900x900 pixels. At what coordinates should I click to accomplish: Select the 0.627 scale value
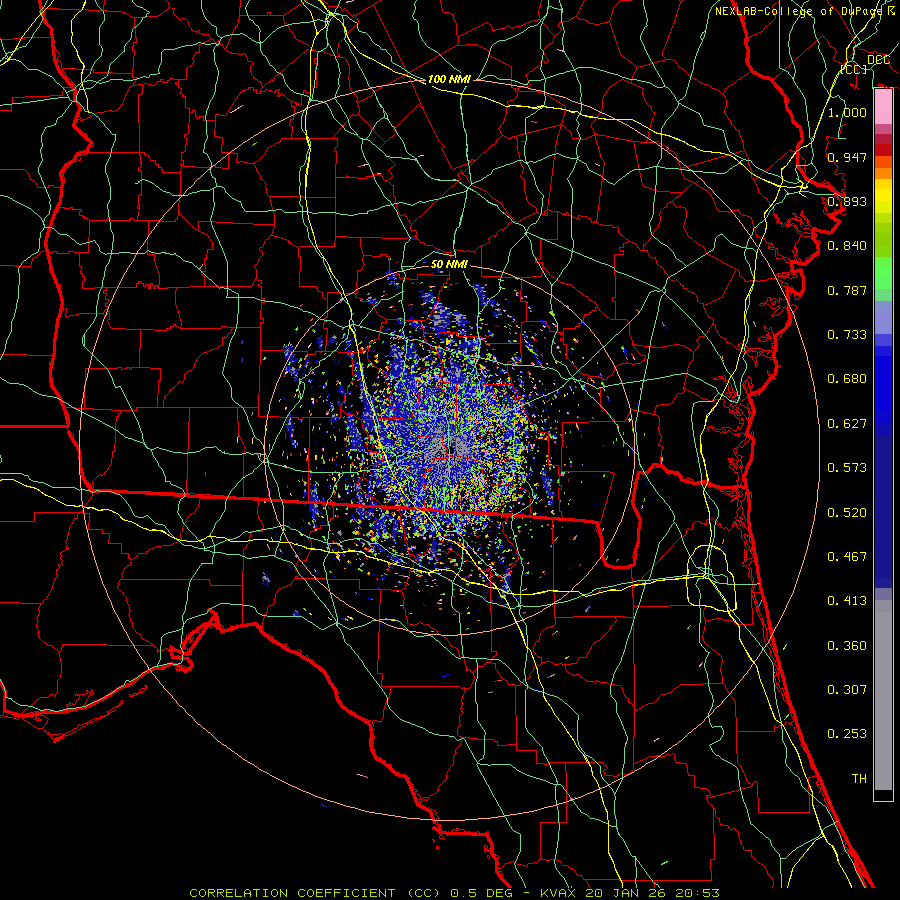click(847, 424)
